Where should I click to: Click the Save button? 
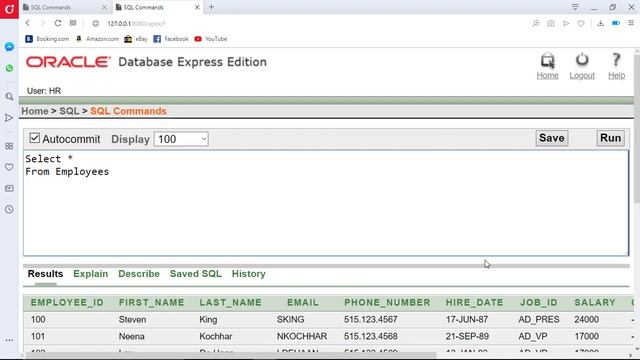click(x=551, y=138)
